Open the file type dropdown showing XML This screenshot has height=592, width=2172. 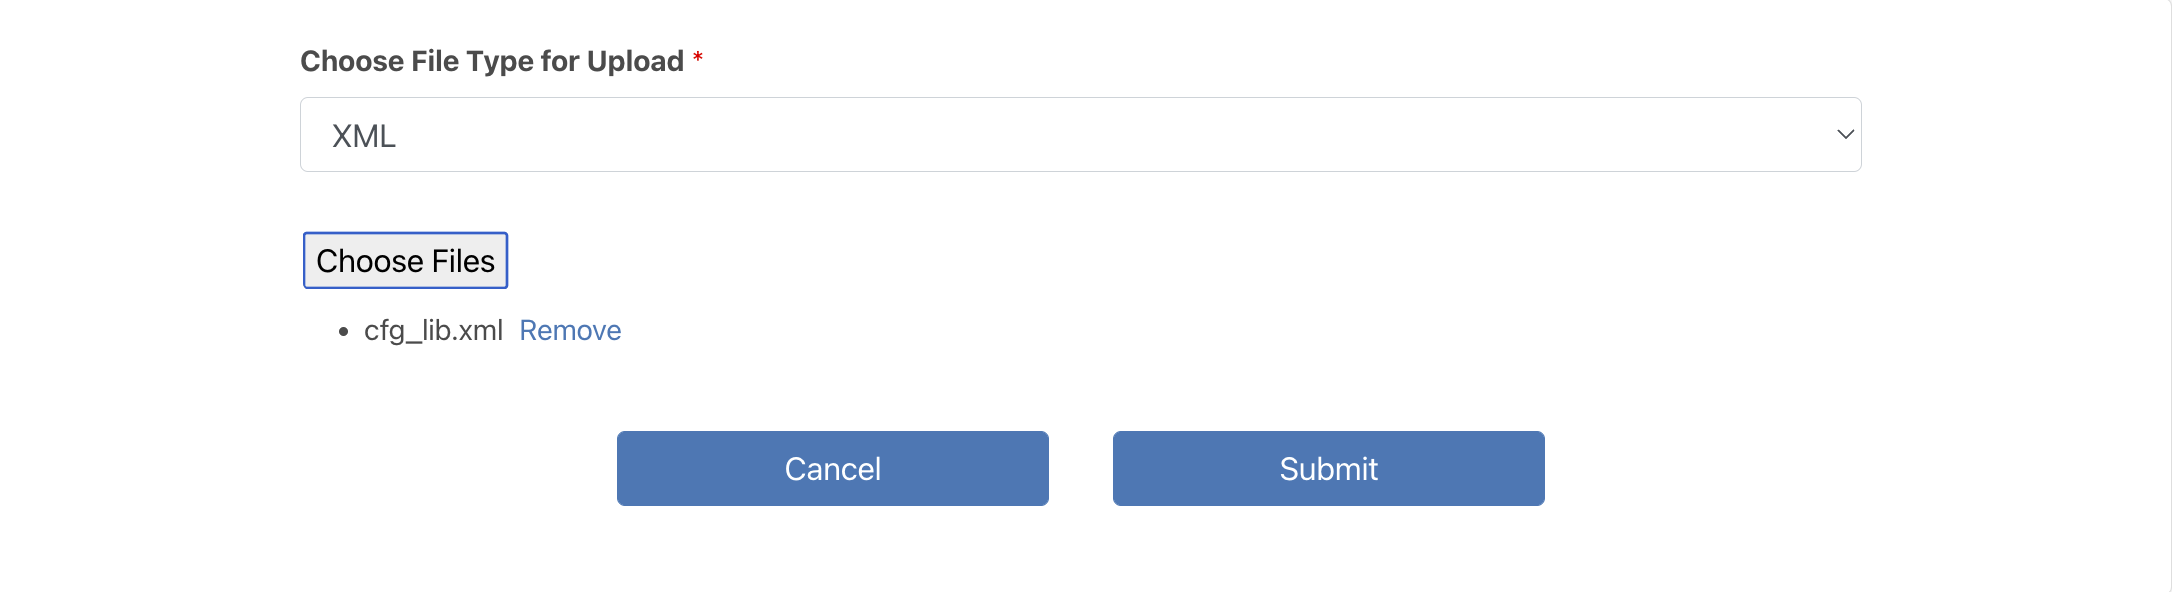(x=1080, y=135)
